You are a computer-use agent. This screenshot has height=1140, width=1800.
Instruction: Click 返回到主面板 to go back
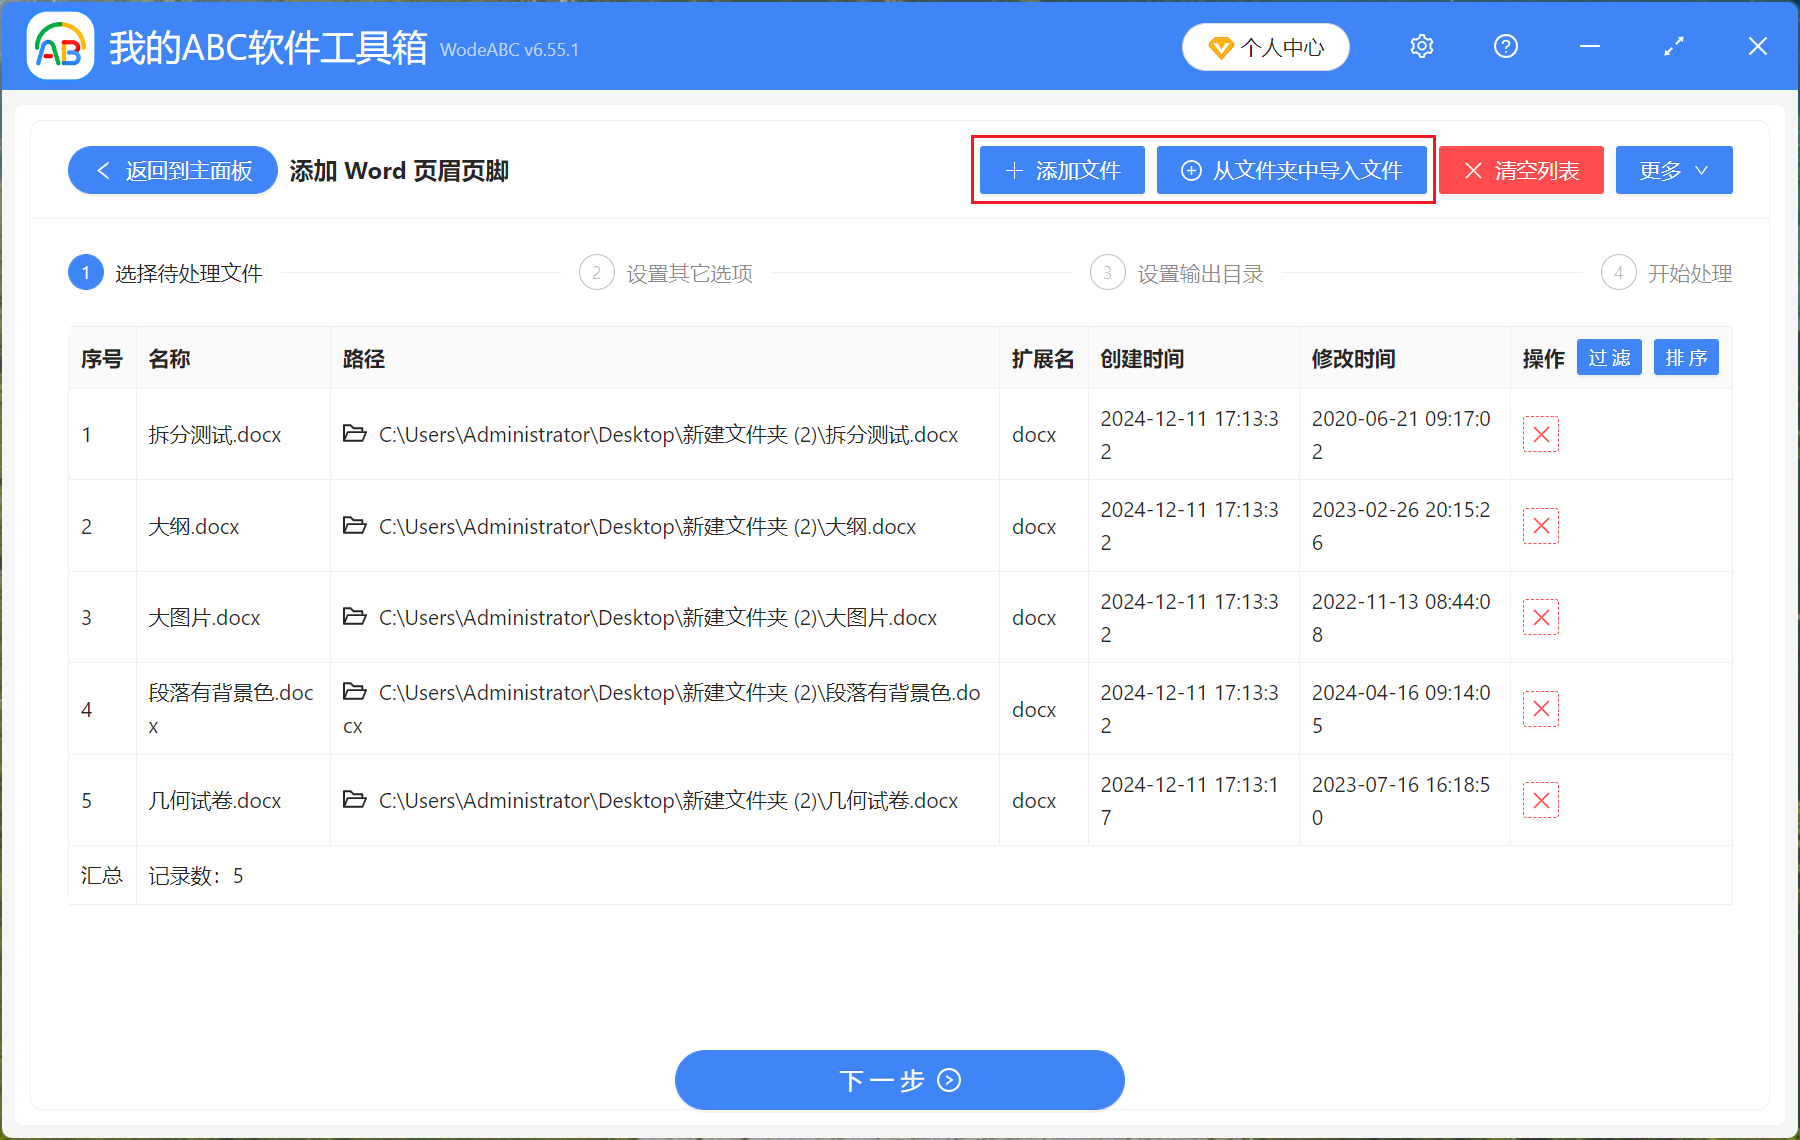172,170
